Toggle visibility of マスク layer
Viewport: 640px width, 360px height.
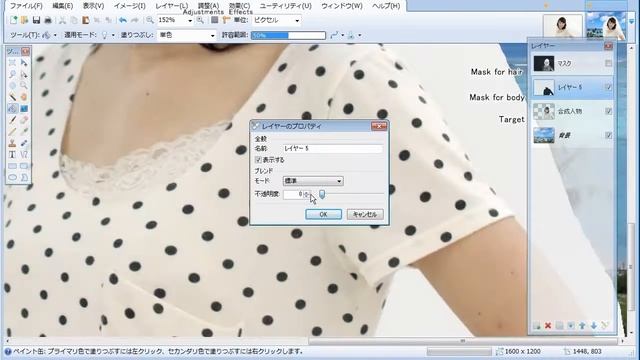tap(609, 63)
